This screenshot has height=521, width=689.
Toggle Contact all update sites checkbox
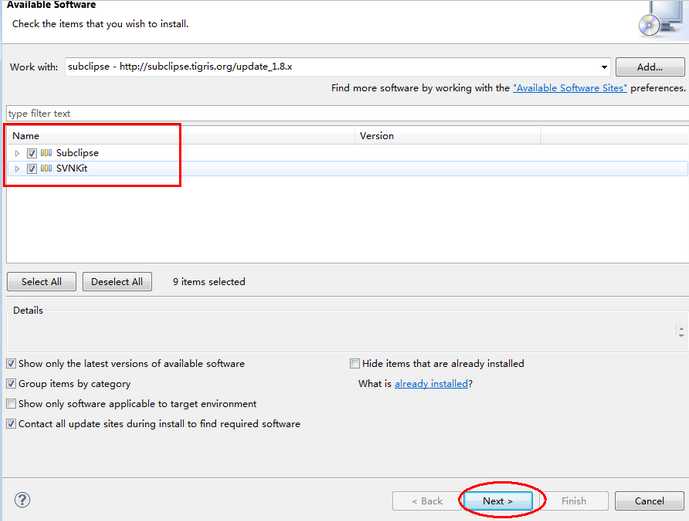11,424
